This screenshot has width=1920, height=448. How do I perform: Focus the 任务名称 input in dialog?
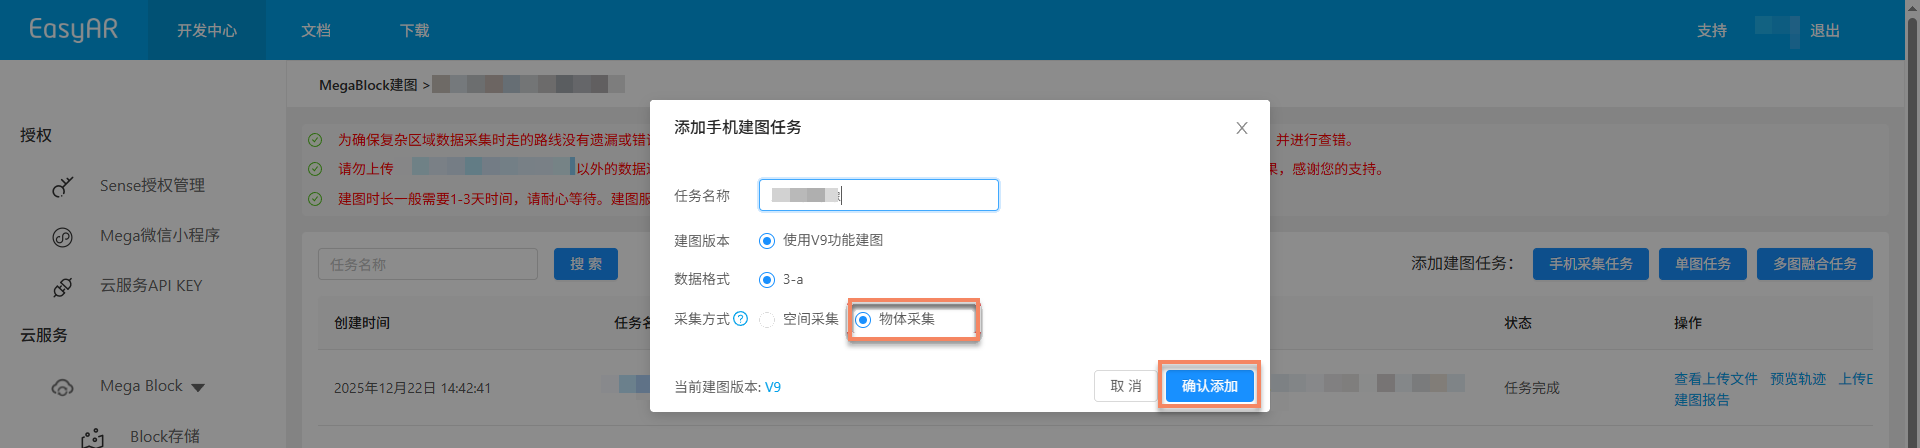click(x=878, y=195)
